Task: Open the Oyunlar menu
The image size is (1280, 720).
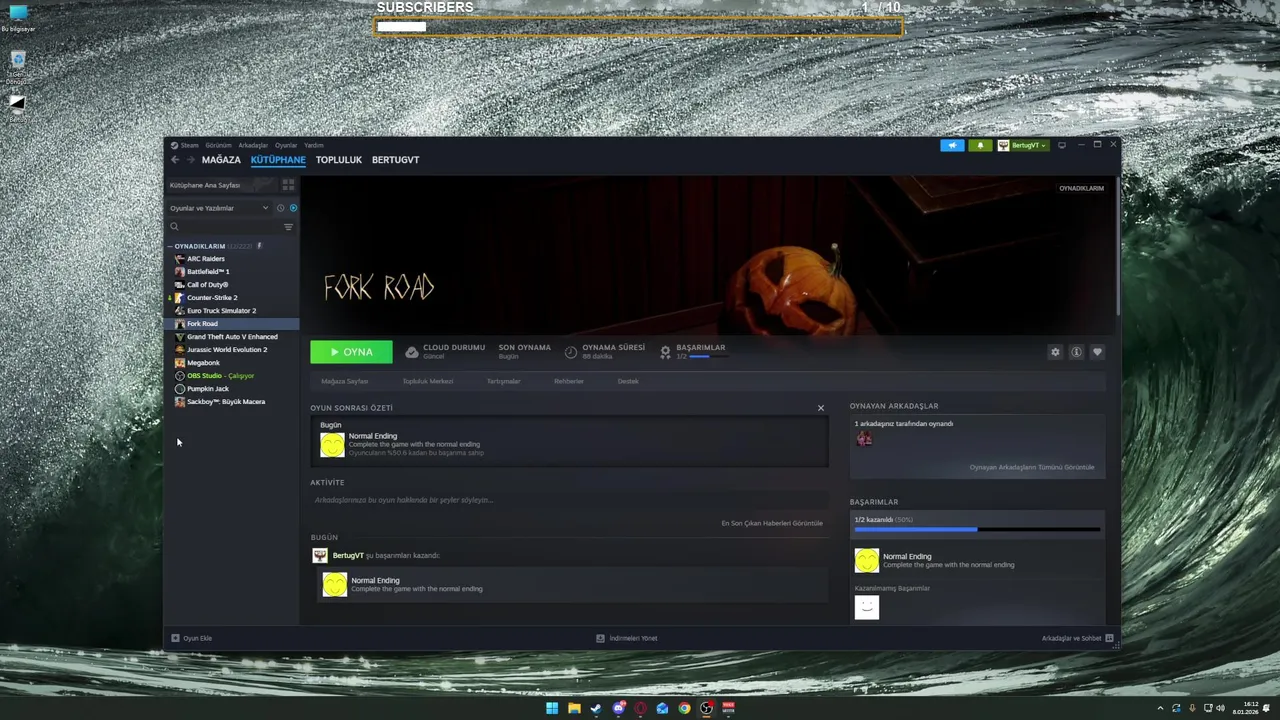Action: coord(286,145)
